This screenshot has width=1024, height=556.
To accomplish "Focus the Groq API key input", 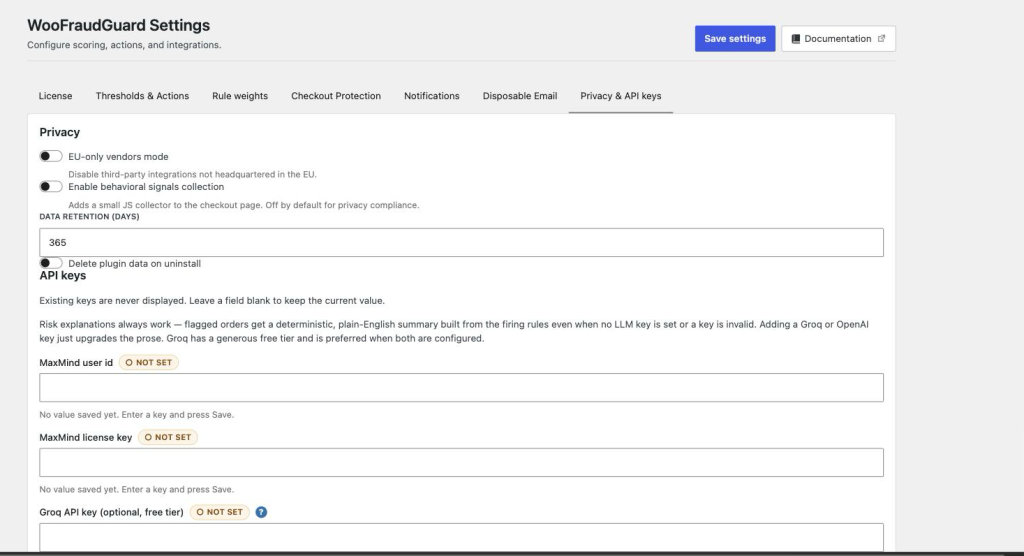I will (461, 537).
